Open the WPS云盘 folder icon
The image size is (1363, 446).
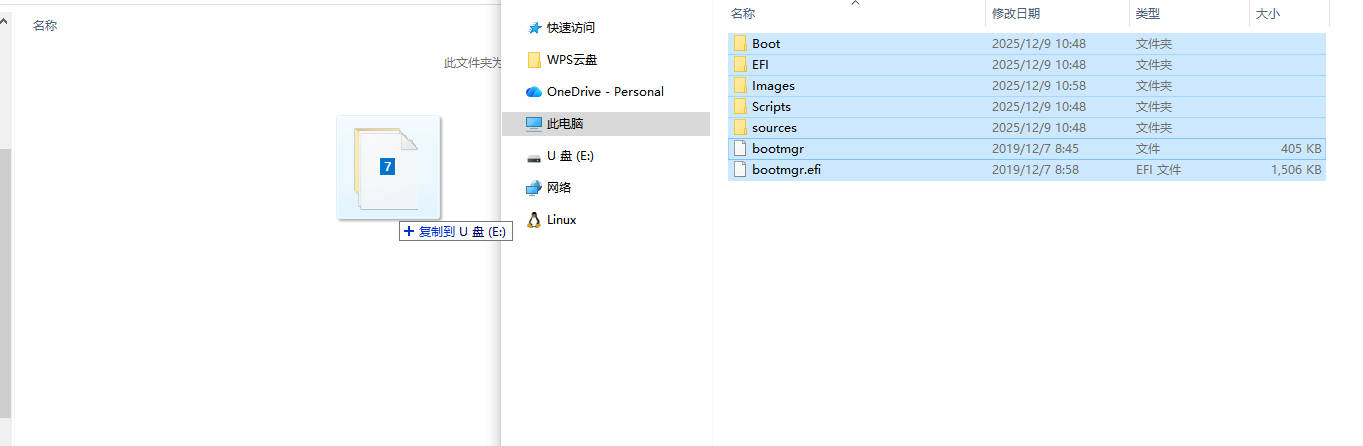click(x=534, y=60)
